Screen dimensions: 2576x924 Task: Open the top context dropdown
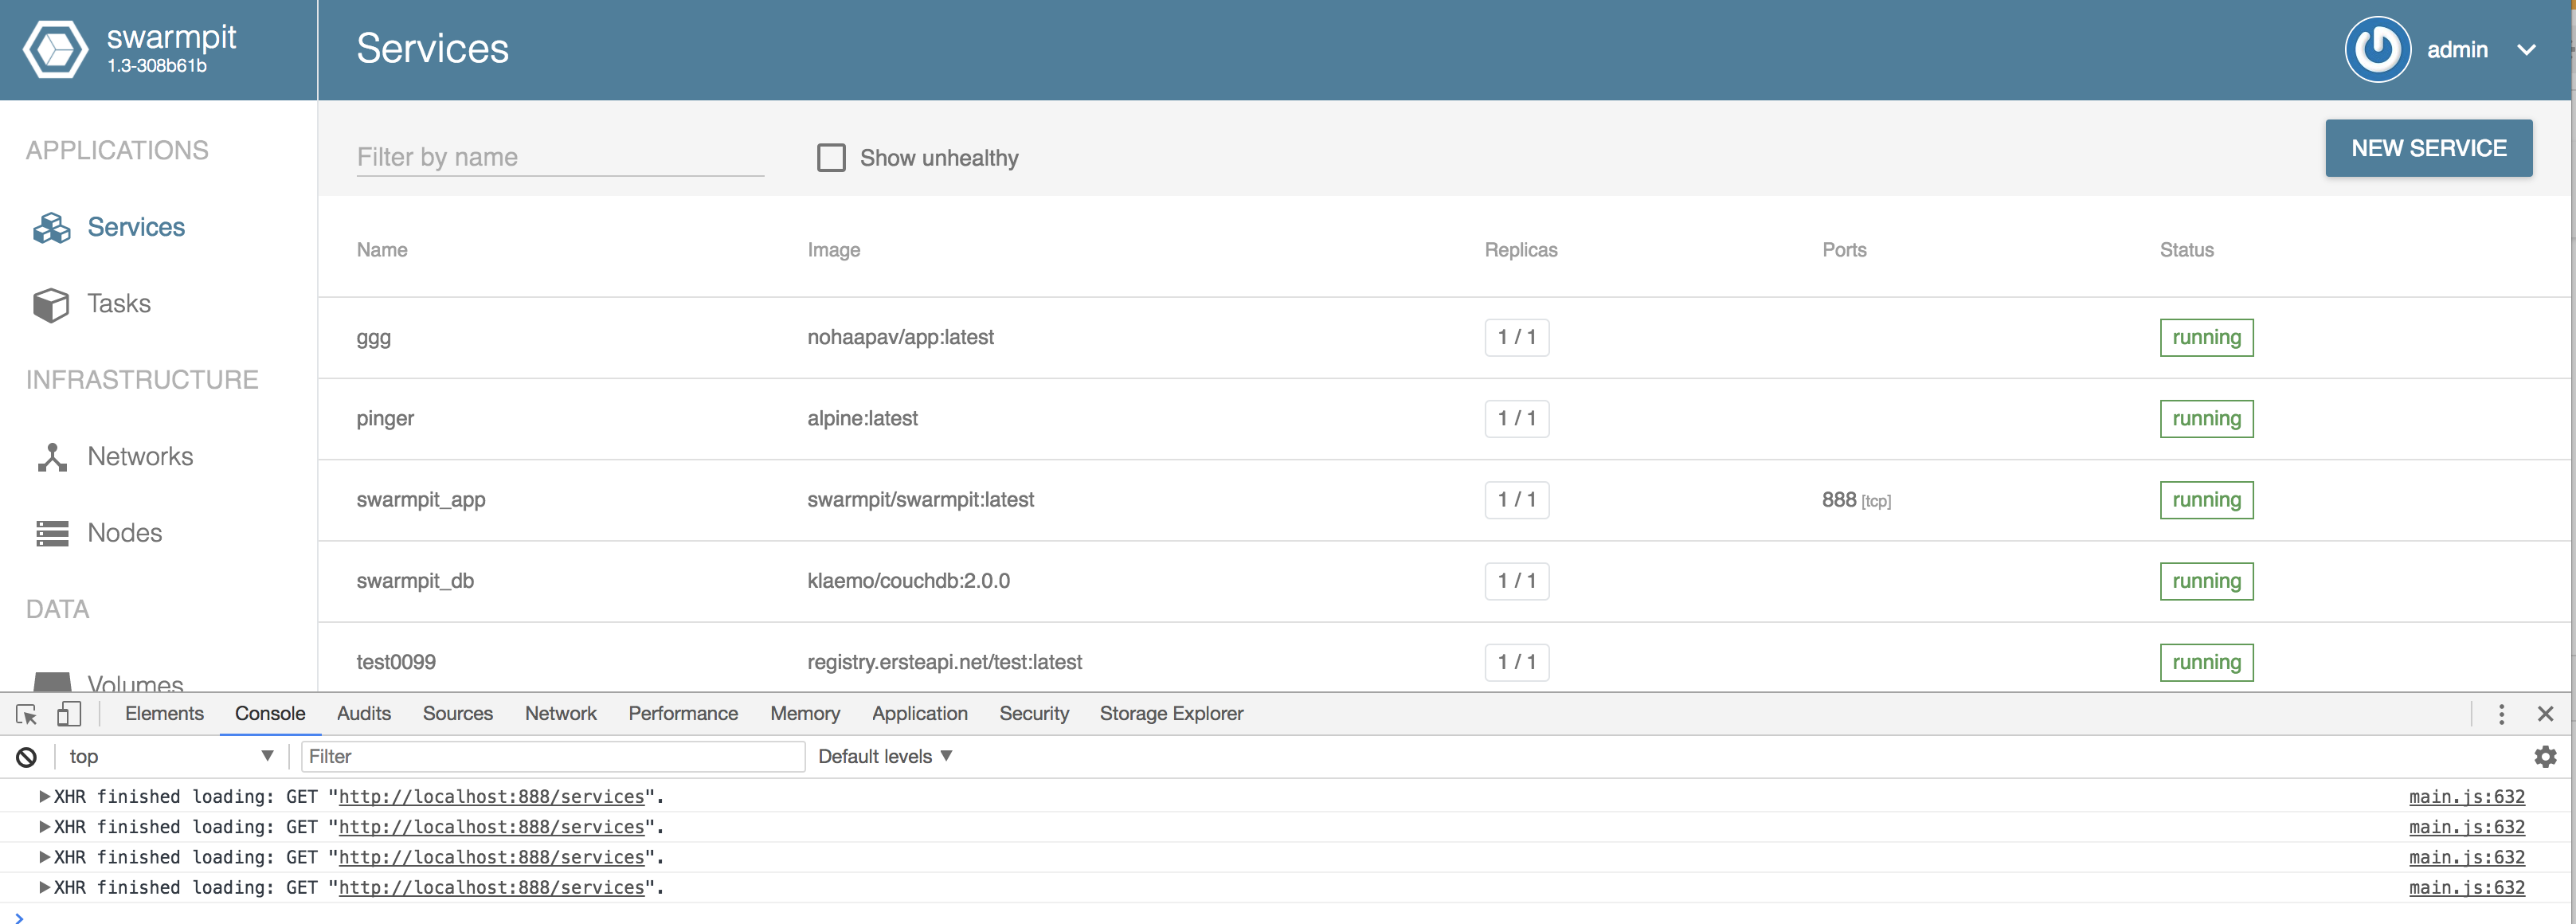[x=171, y=757]
